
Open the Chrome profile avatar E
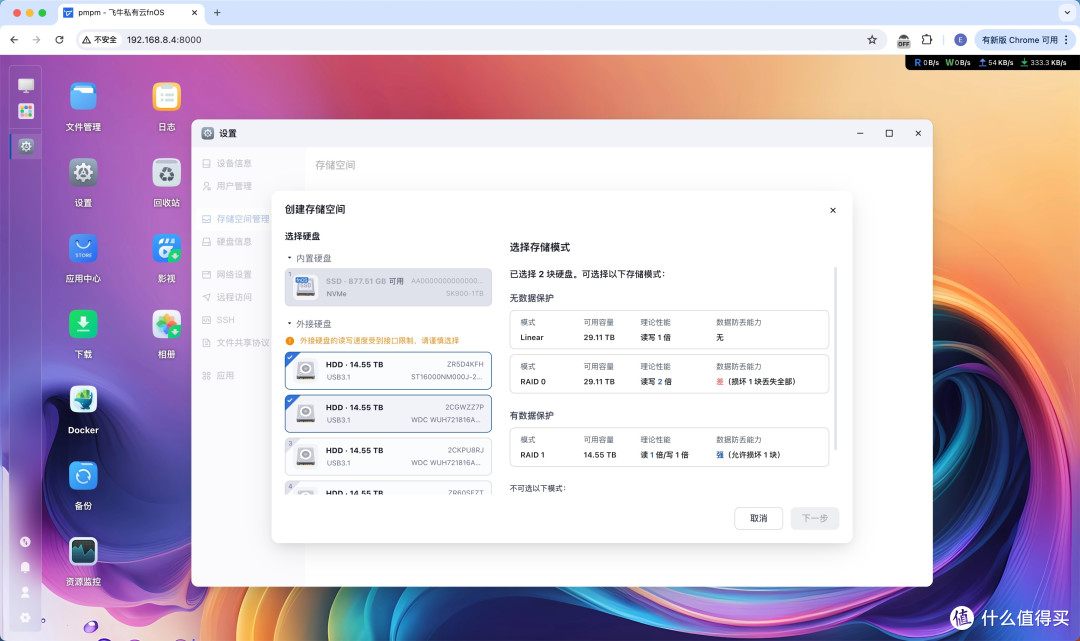[960, 40]
